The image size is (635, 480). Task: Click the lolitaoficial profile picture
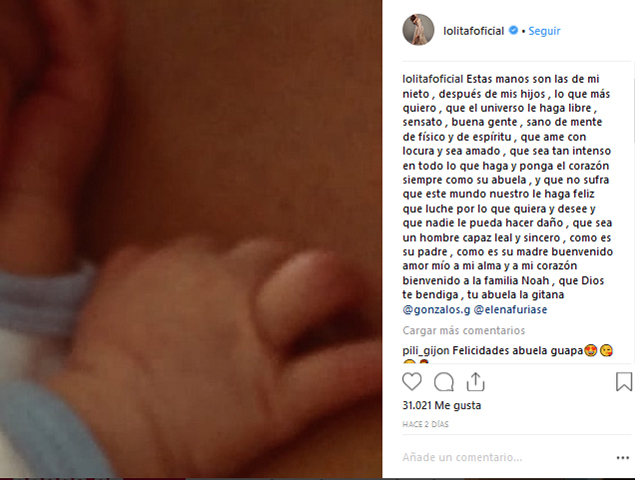click(x=418, y=30)
